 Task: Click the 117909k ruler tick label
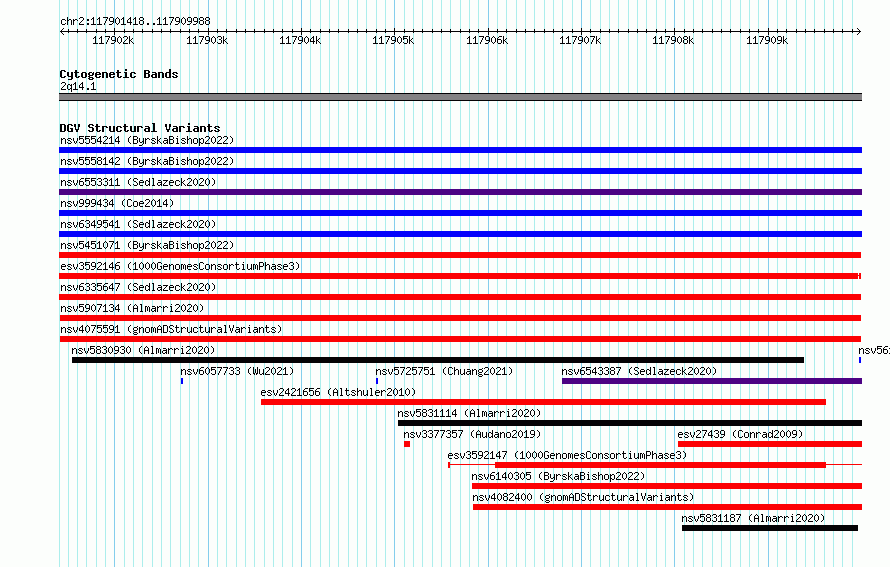[x=767, y=40]
